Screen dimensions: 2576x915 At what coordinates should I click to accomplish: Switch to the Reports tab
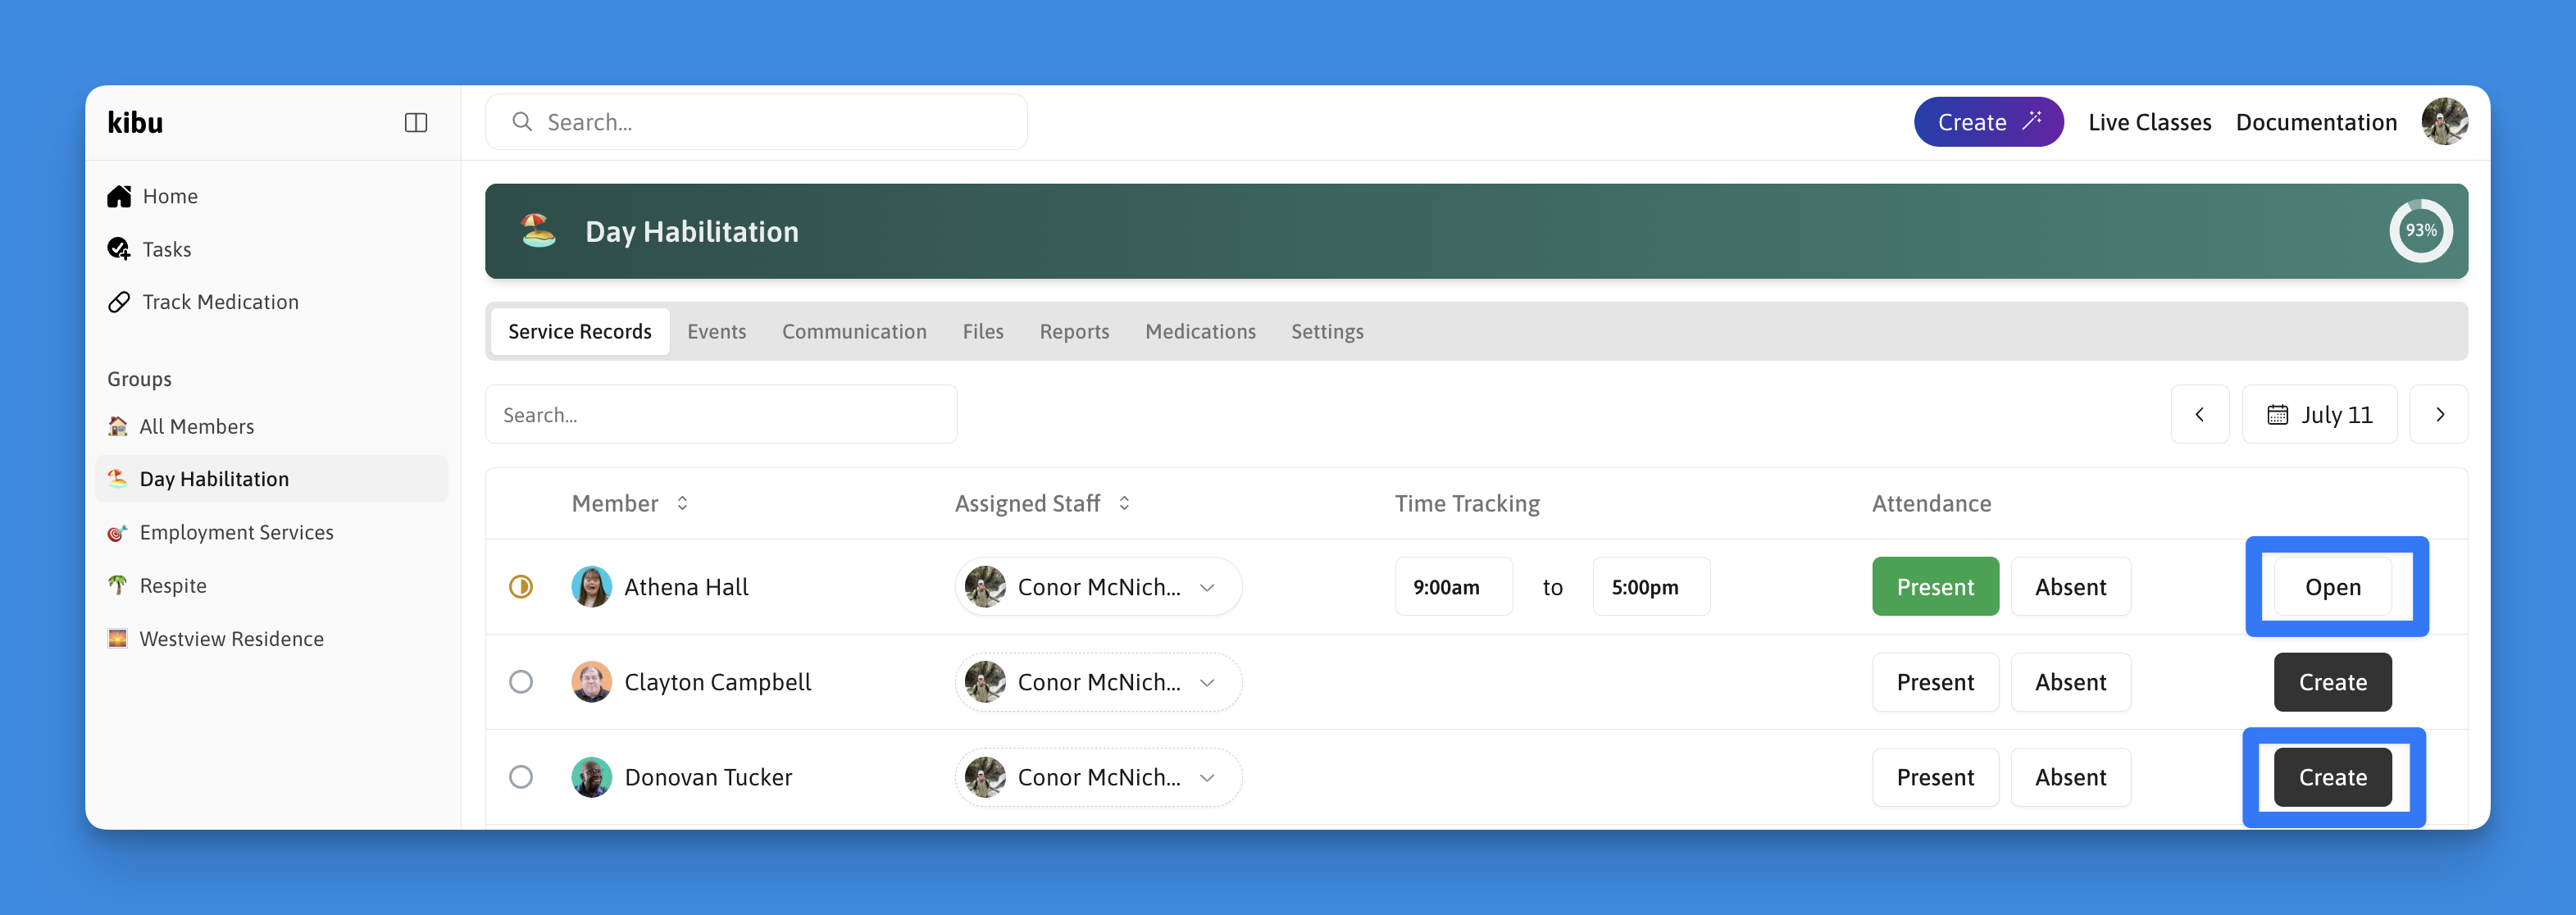[1074, 331]
